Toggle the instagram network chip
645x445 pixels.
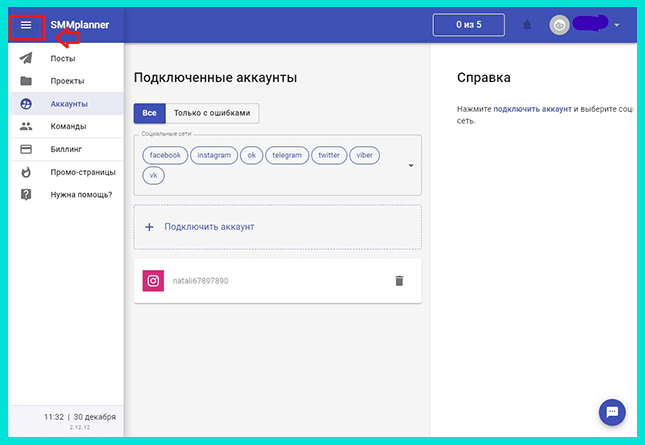[214, 155]
